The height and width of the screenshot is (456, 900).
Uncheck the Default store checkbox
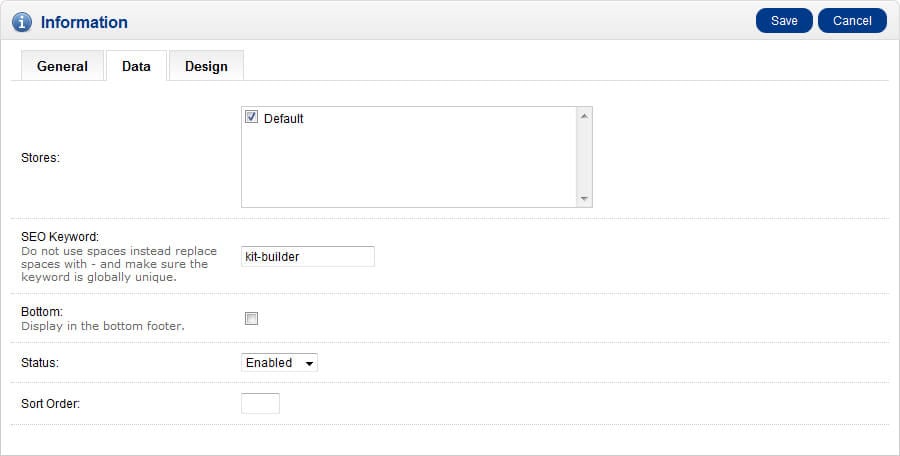[x=251, y=117]
